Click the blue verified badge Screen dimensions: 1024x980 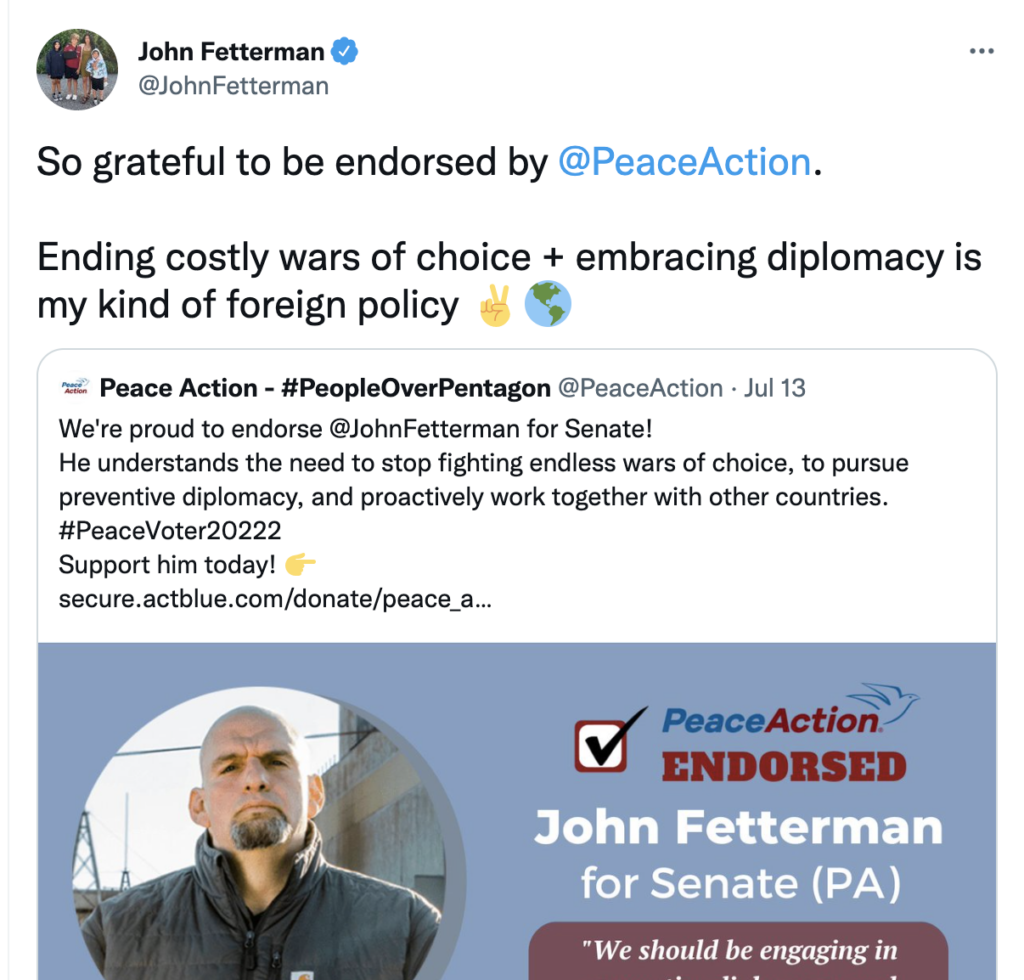[x=345, y=51]
